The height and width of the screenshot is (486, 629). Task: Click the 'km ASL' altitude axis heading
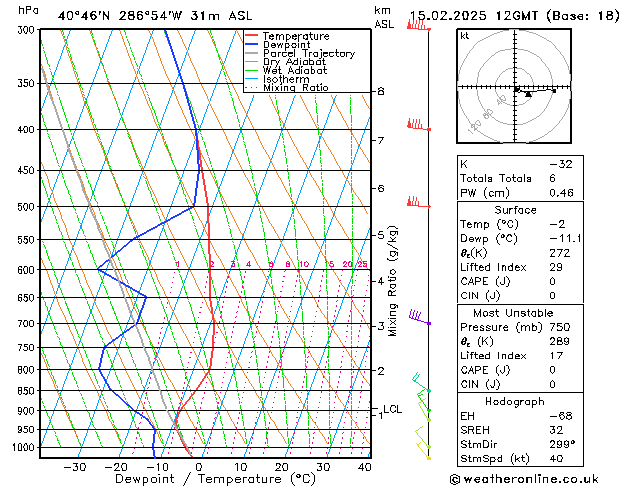point(384,17)
